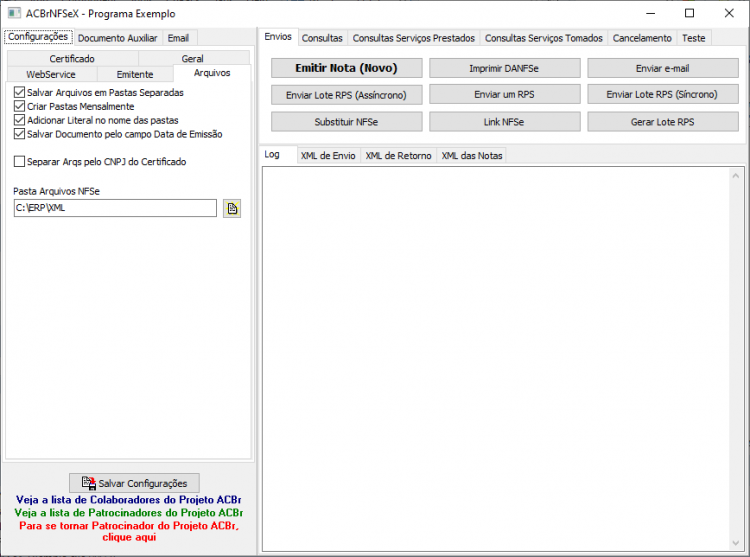Open Consultas Serviços Tomados tab

pyautogui.click(x=544, y=38)
